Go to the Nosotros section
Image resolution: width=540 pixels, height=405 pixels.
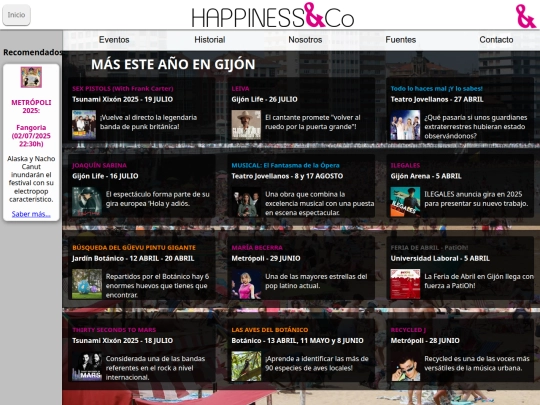(305, 40)
